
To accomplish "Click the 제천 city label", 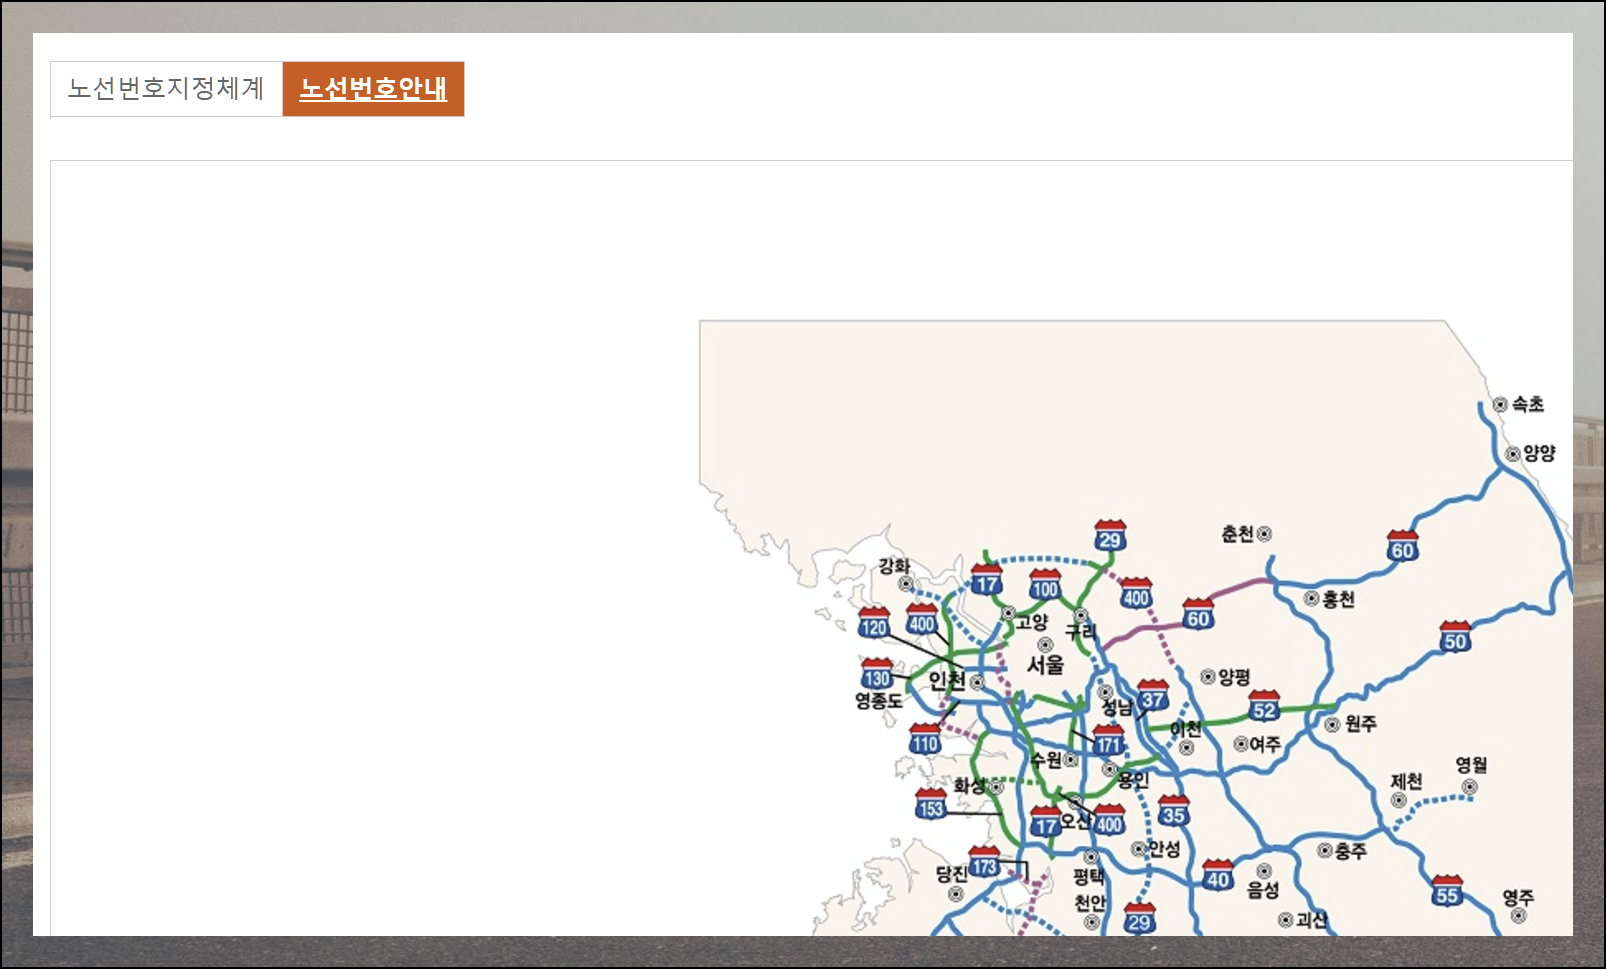I will point(1406,781).
